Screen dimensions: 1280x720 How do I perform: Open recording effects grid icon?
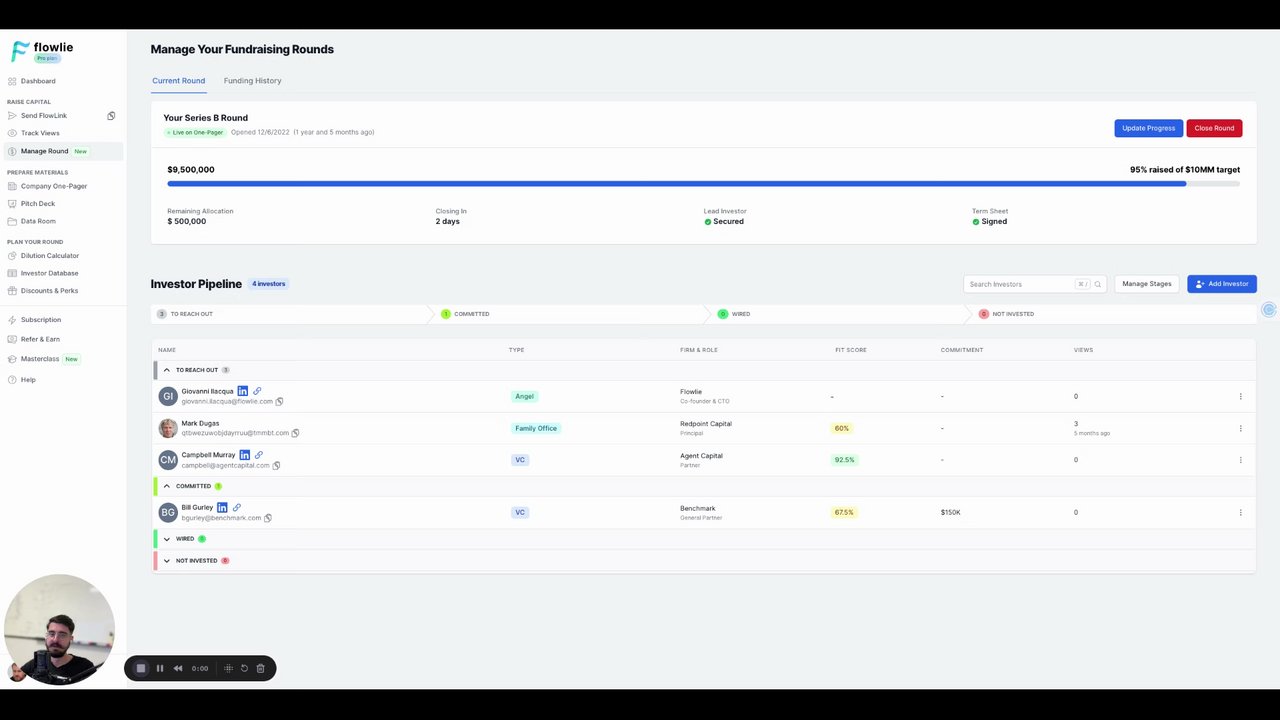[x=228, y=668]
